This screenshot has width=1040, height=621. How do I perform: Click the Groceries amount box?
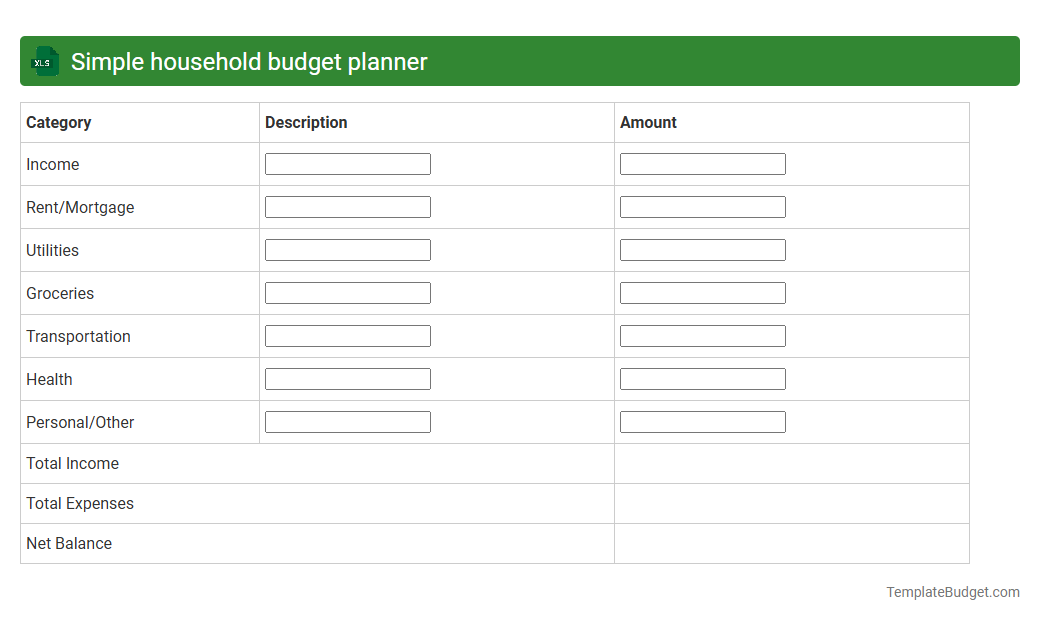(702, 292)
